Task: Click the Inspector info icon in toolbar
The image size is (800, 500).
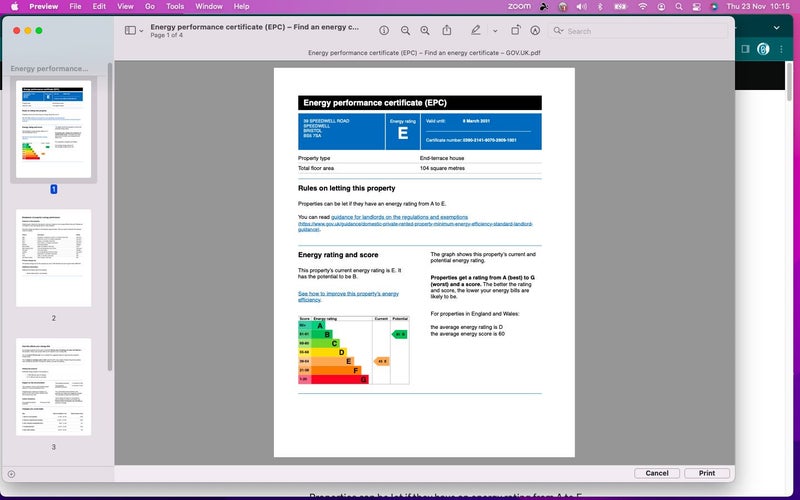Action: tap(385, 31)
